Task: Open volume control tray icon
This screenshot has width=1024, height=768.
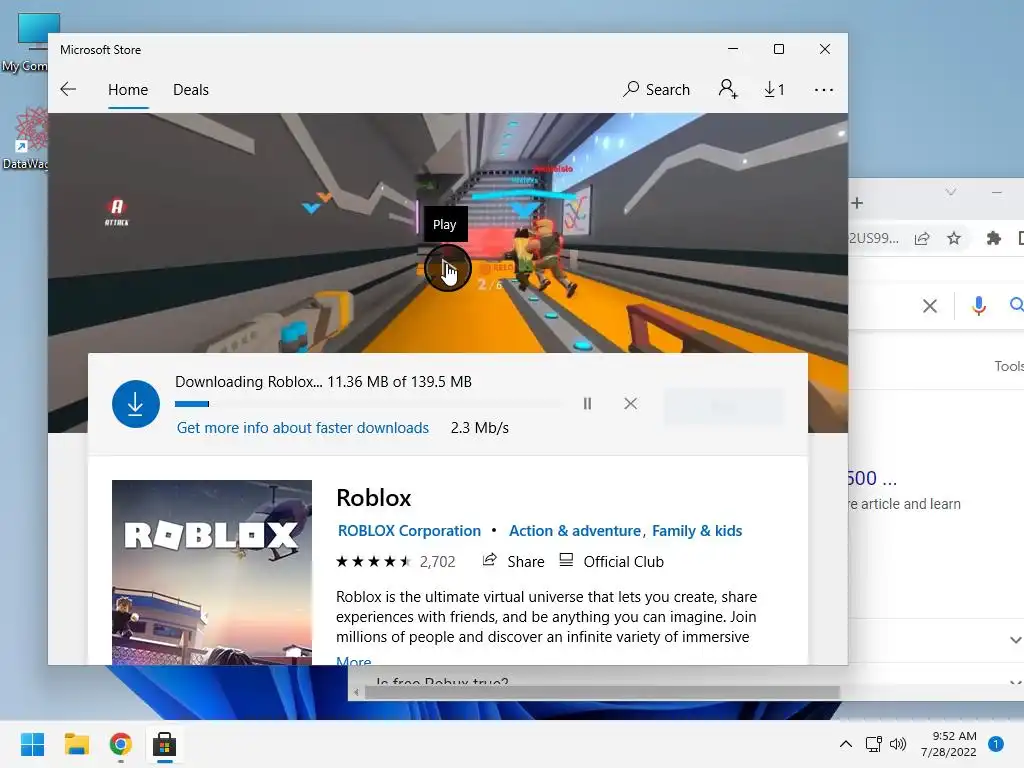Action: click(x=898, y=744)
